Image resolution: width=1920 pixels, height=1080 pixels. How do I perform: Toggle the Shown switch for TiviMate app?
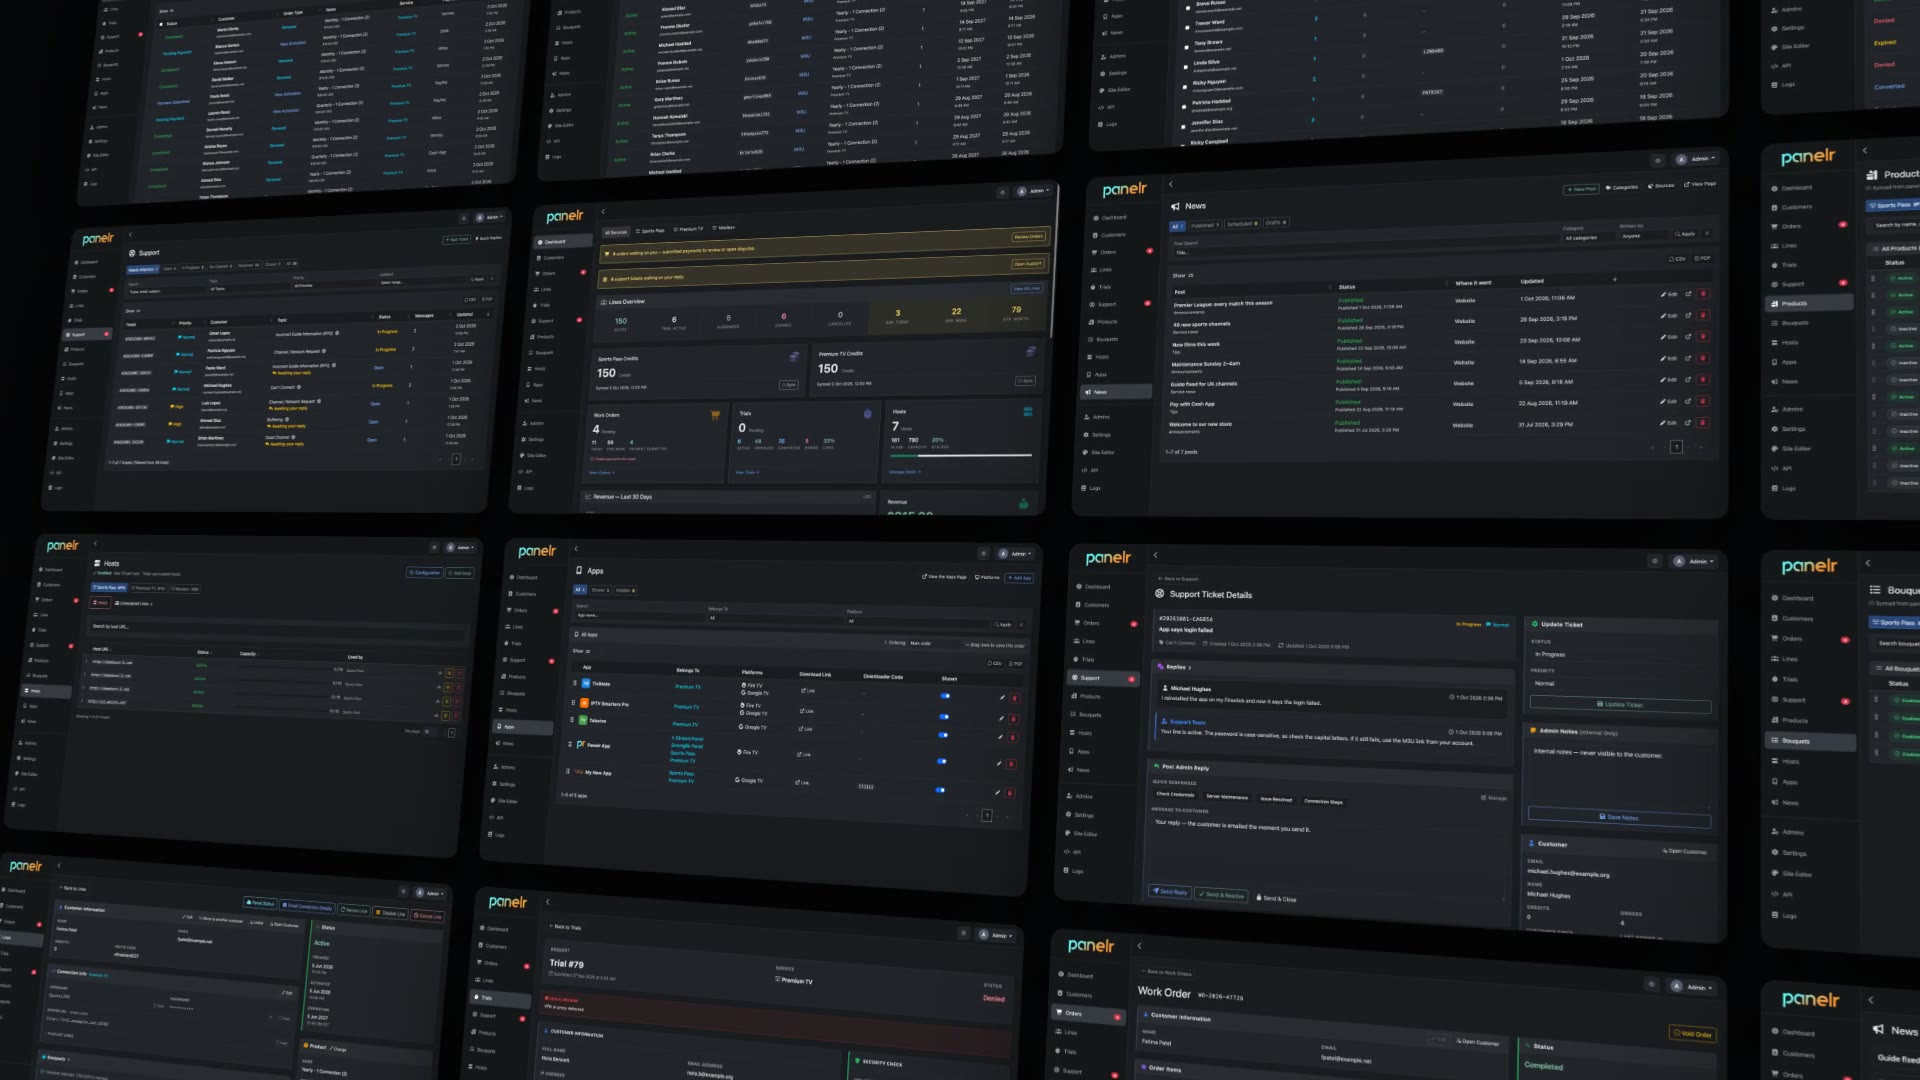(944, 696)
